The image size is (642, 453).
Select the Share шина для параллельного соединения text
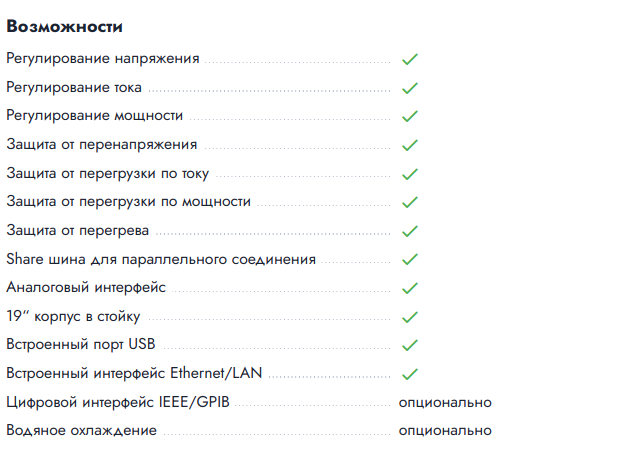pos(161,259)
